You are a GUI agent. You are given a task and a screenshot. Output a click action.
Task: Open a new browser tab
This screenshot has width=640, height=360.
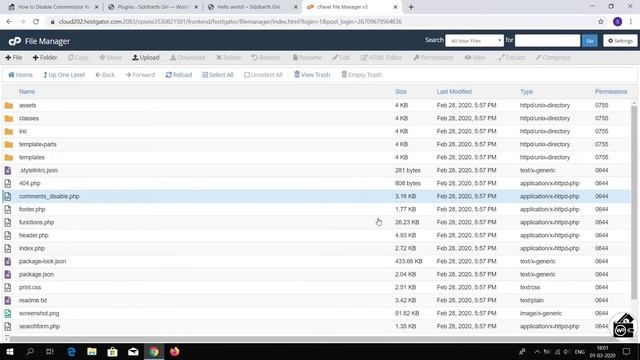pyautogui.click(x=411, y=7)
